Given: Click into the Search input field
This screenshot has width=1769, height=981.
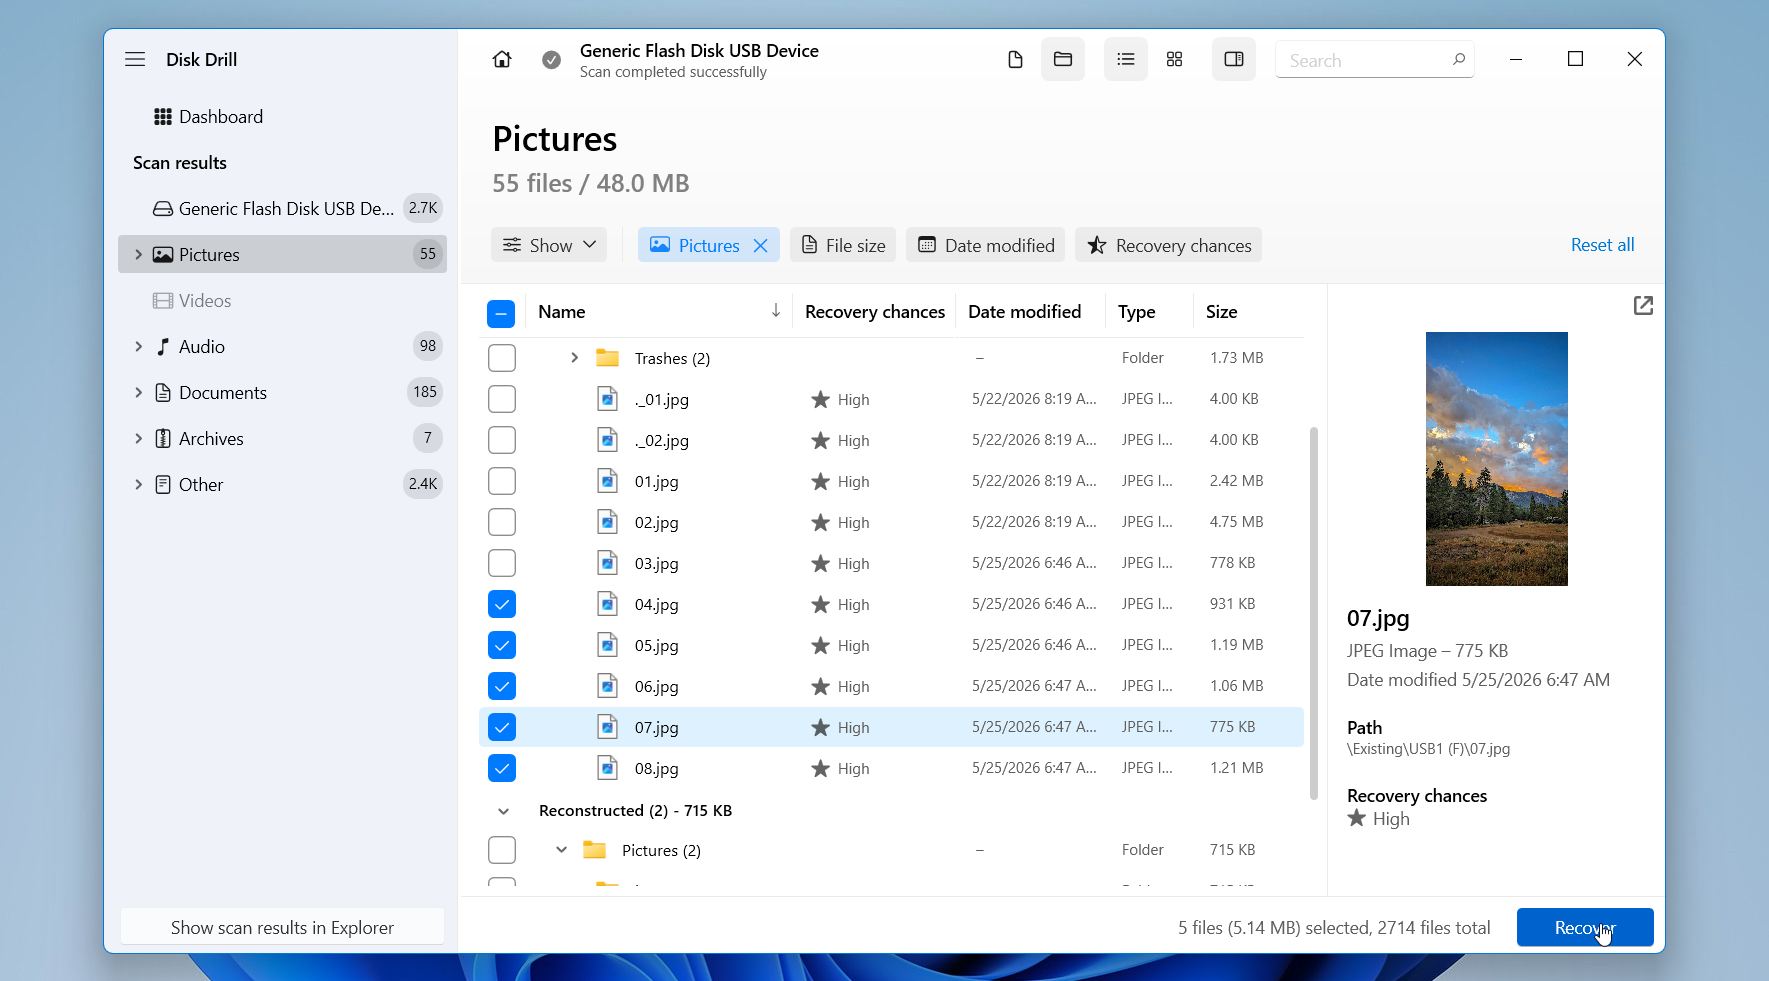Looking at the screenshot, I should pos(1374,60).
